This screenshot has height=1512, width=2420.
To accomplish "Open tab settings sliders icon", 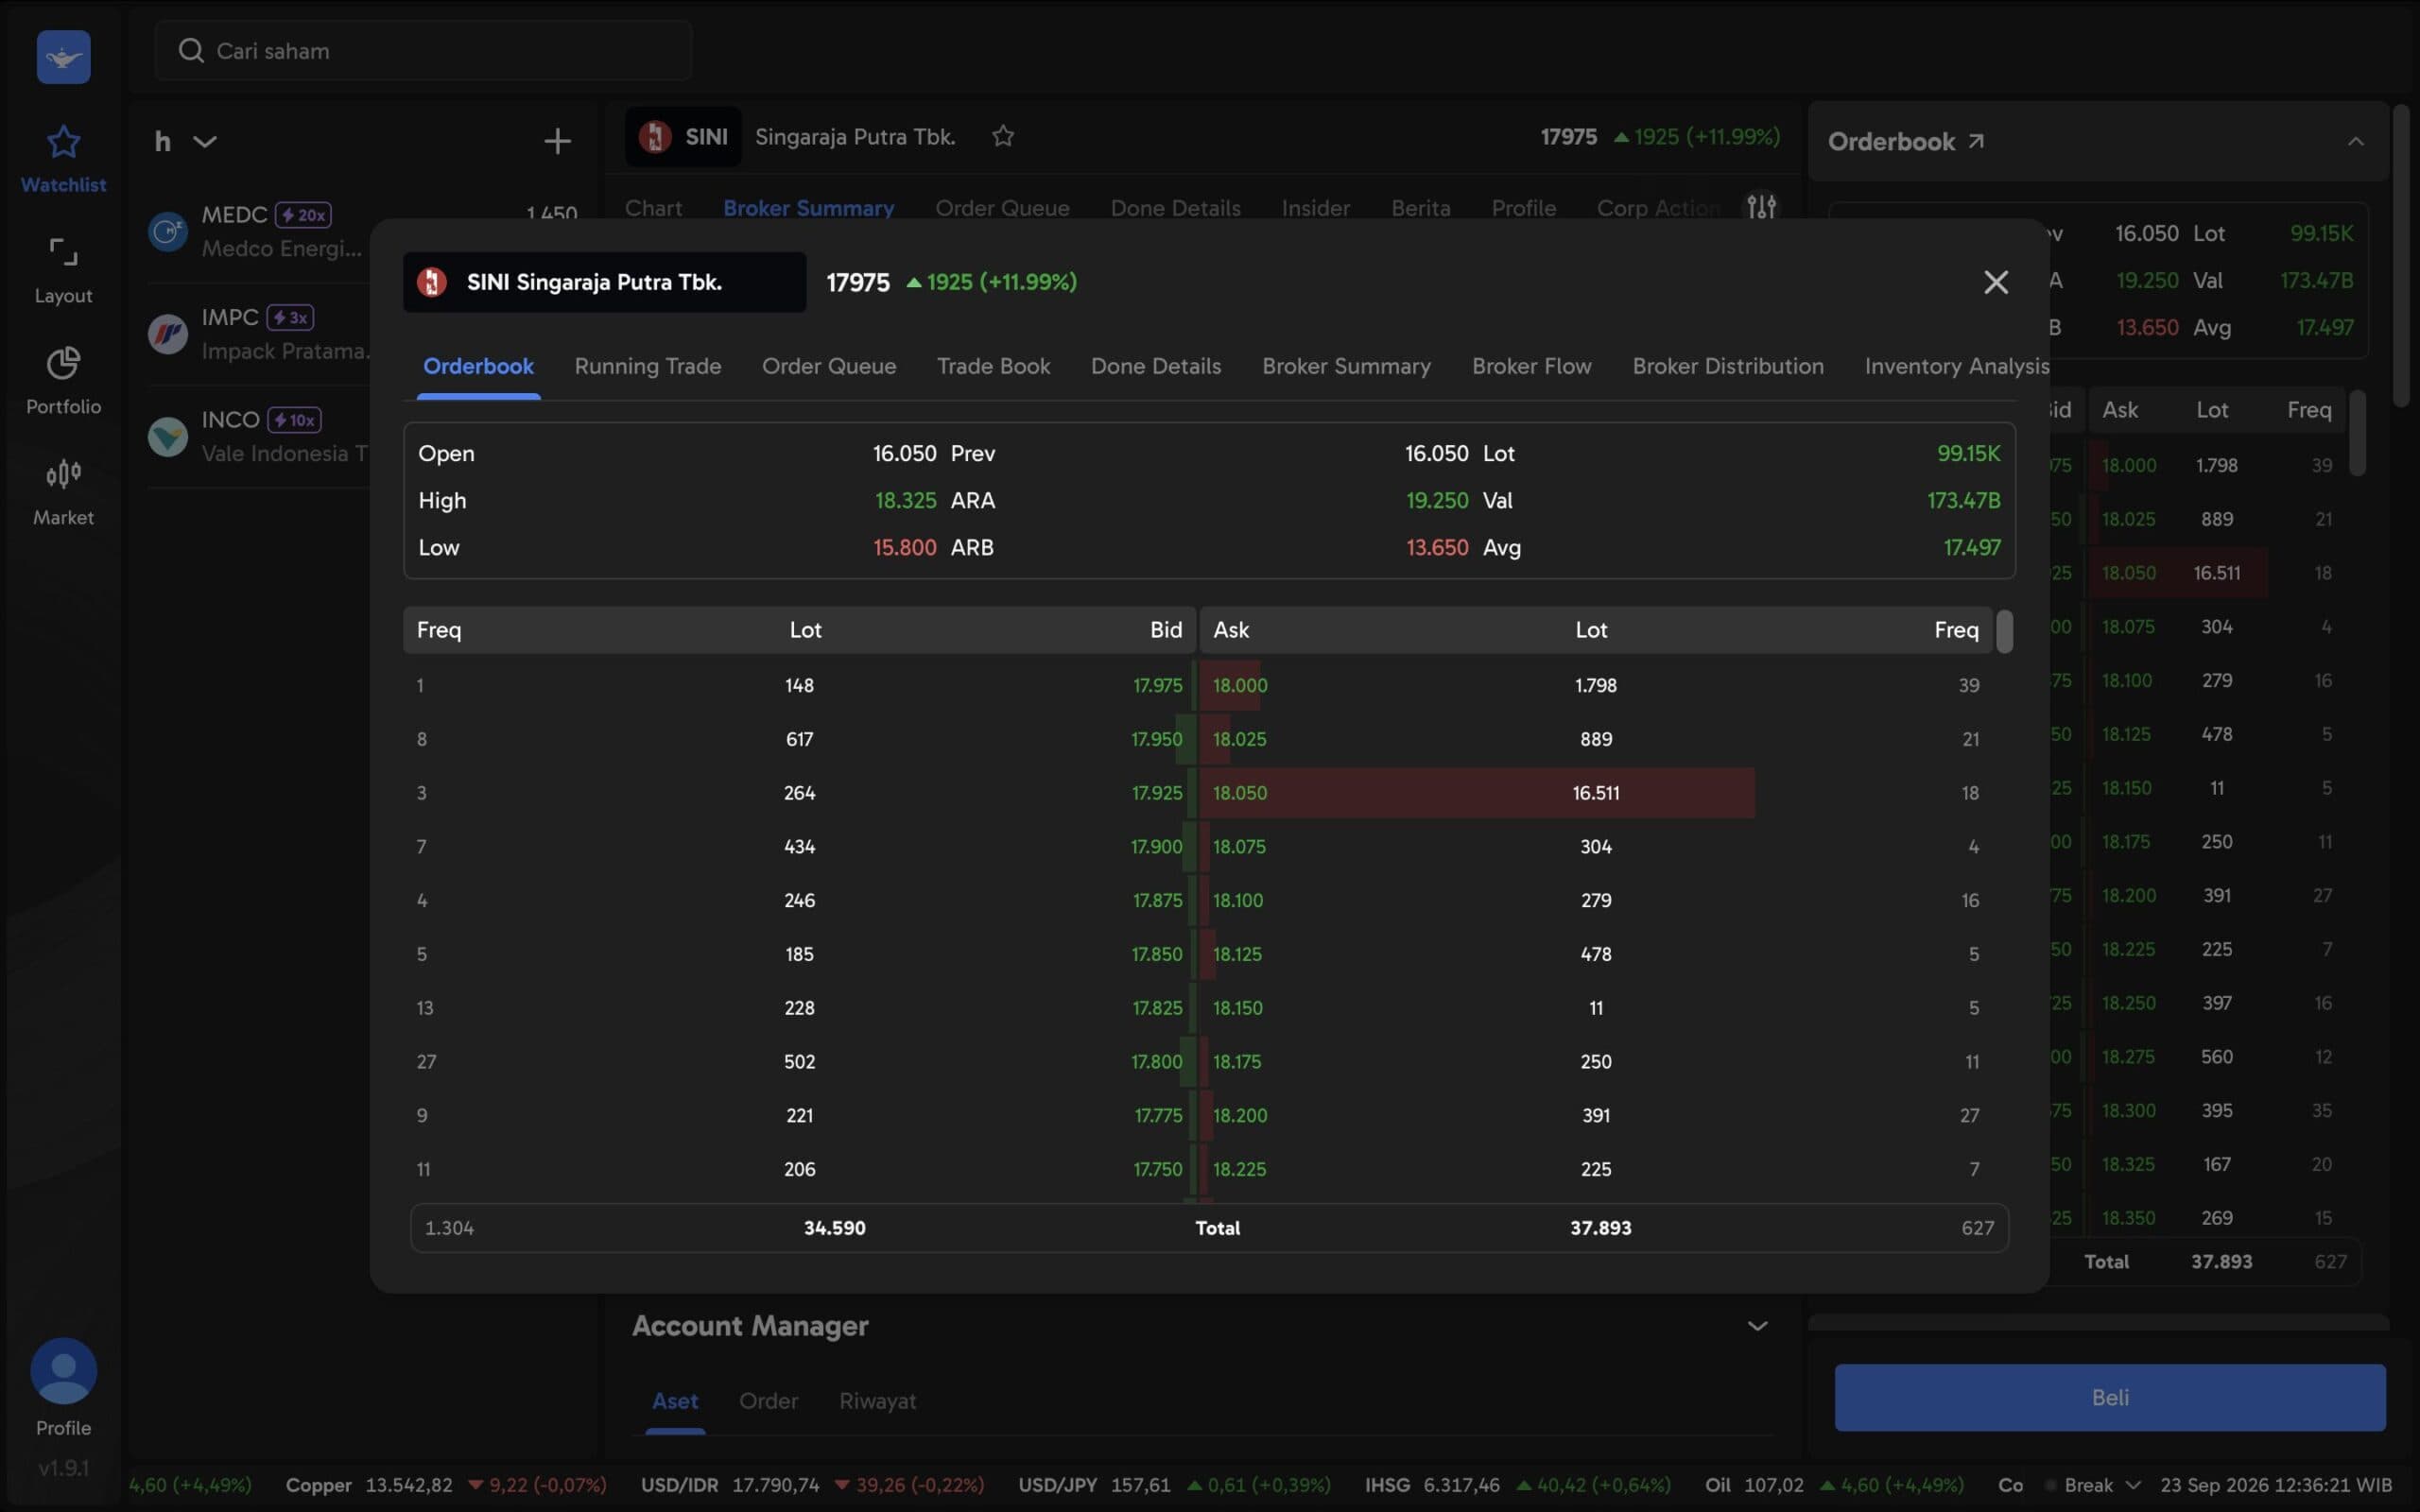I will [x=1761, y=207].
